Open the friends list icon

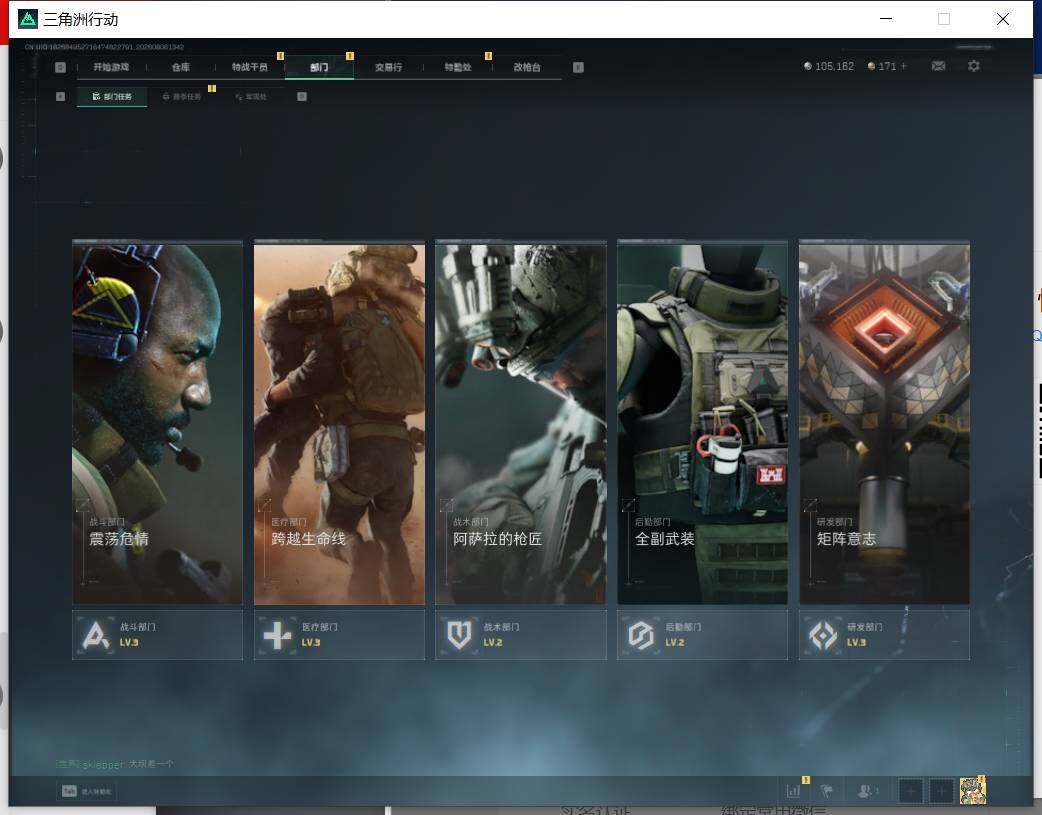(x=867, y=791)
